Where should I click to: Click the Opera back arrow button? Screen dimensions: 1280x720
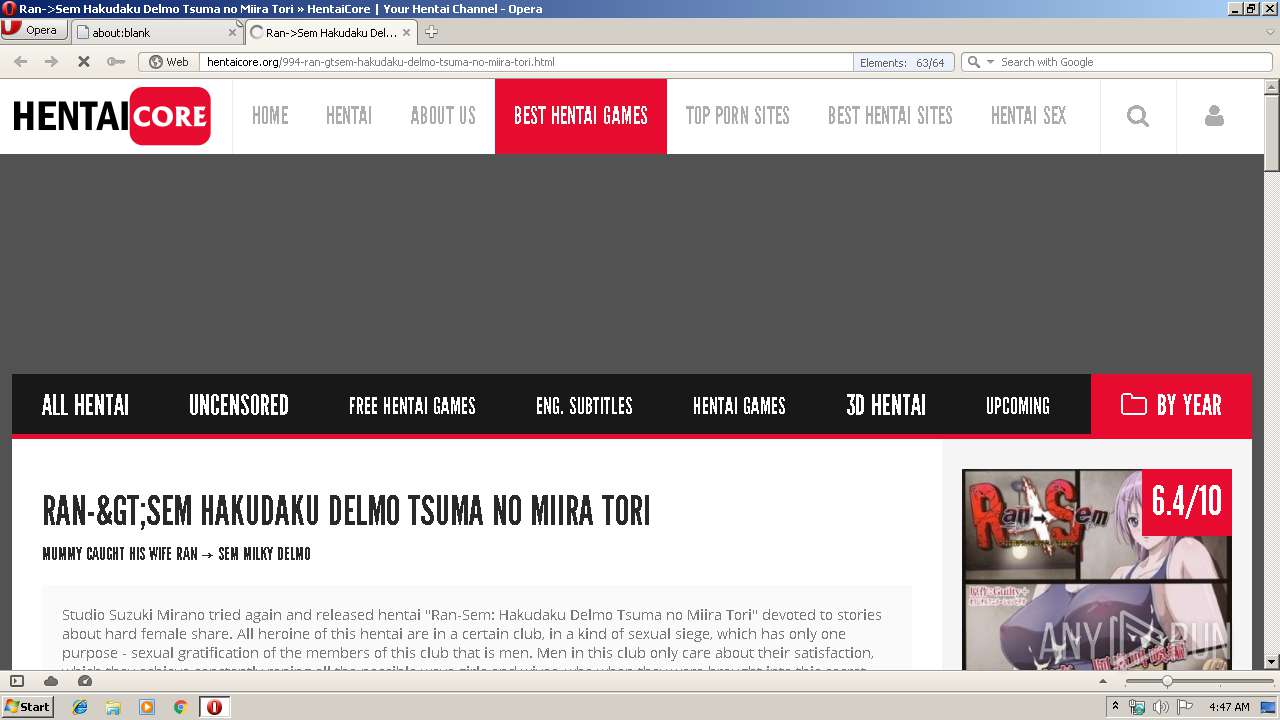pyautogui.click(x=20, y=62)
